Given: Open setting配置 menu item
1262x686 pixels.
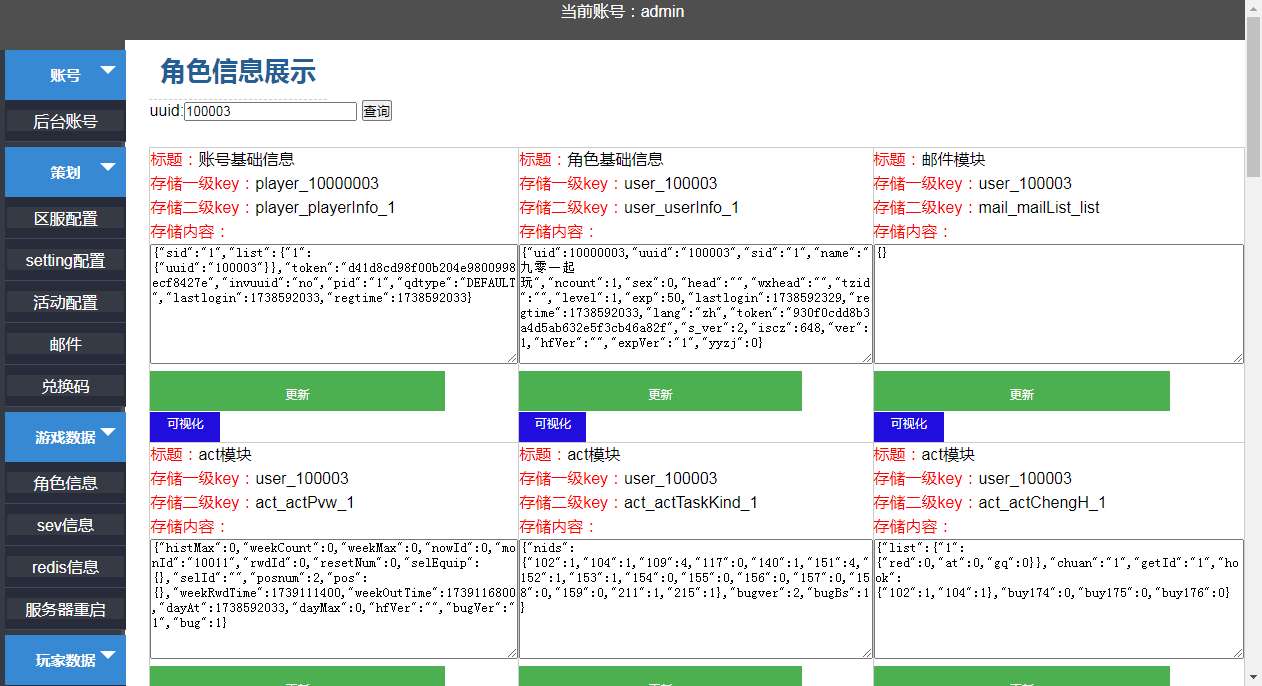Looking at the screenshot, I should (x=65, y=261).
